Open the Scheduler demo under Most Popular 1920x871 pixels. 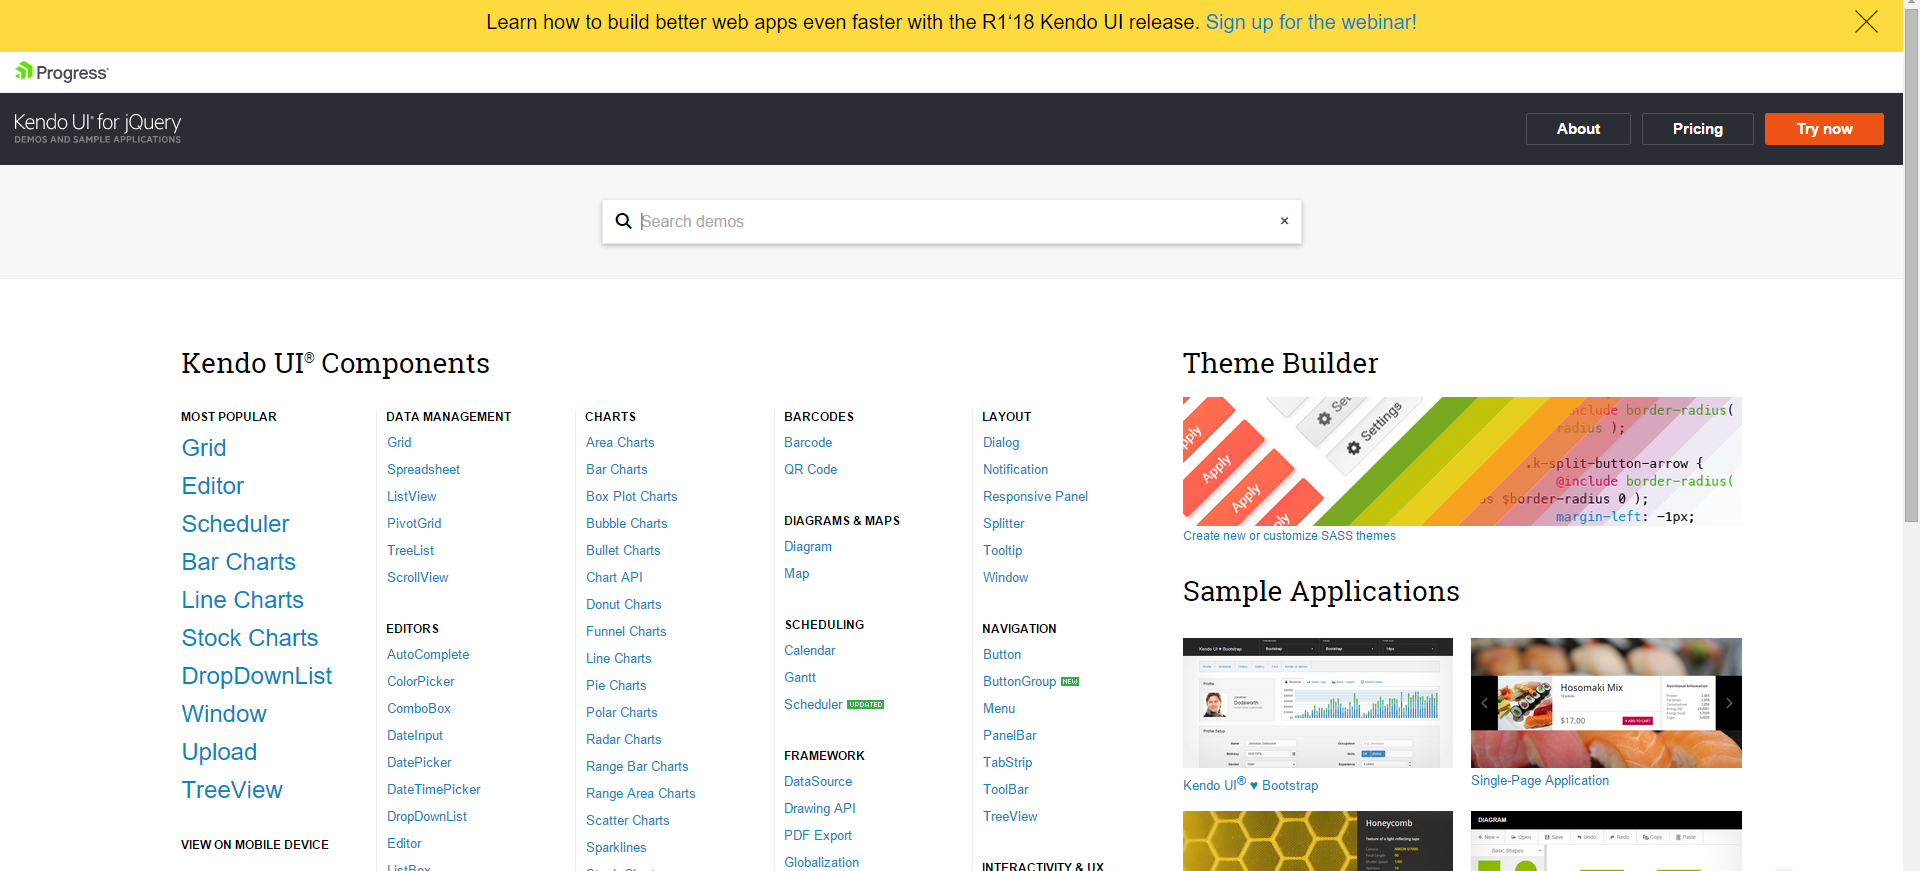[235, 524]
